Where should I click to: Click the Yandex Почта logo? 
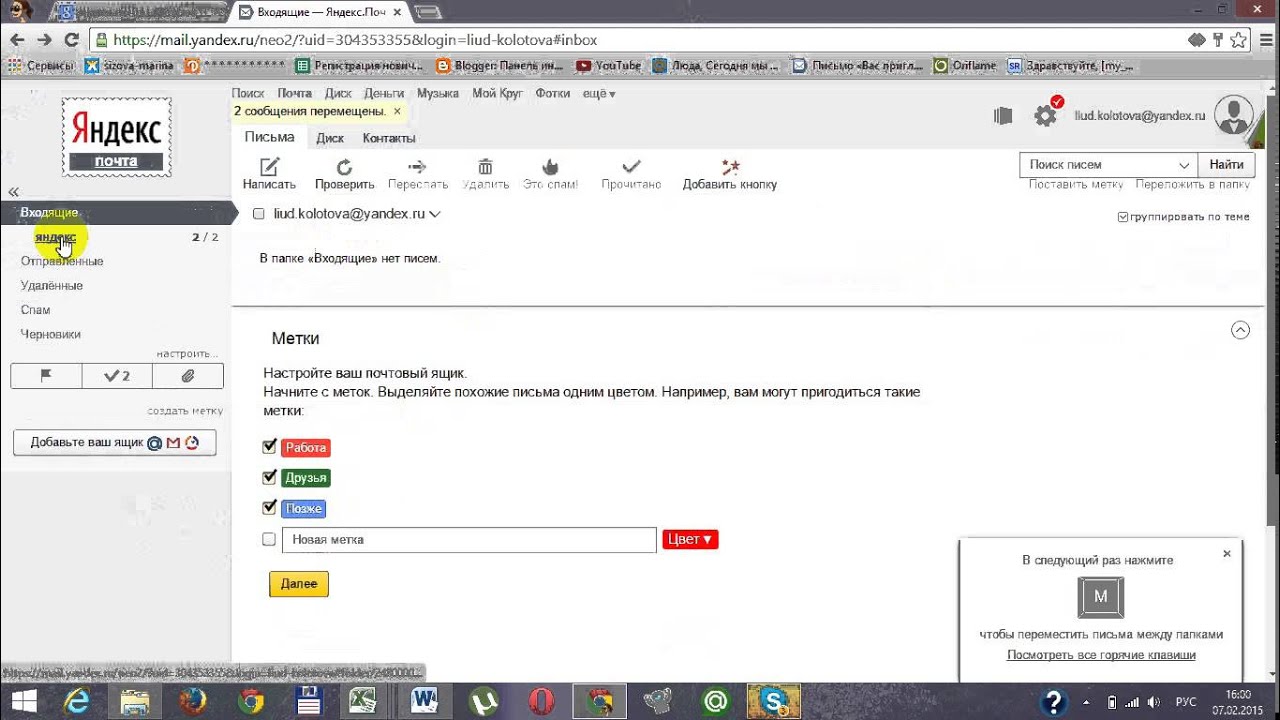(x=116, y=137)
